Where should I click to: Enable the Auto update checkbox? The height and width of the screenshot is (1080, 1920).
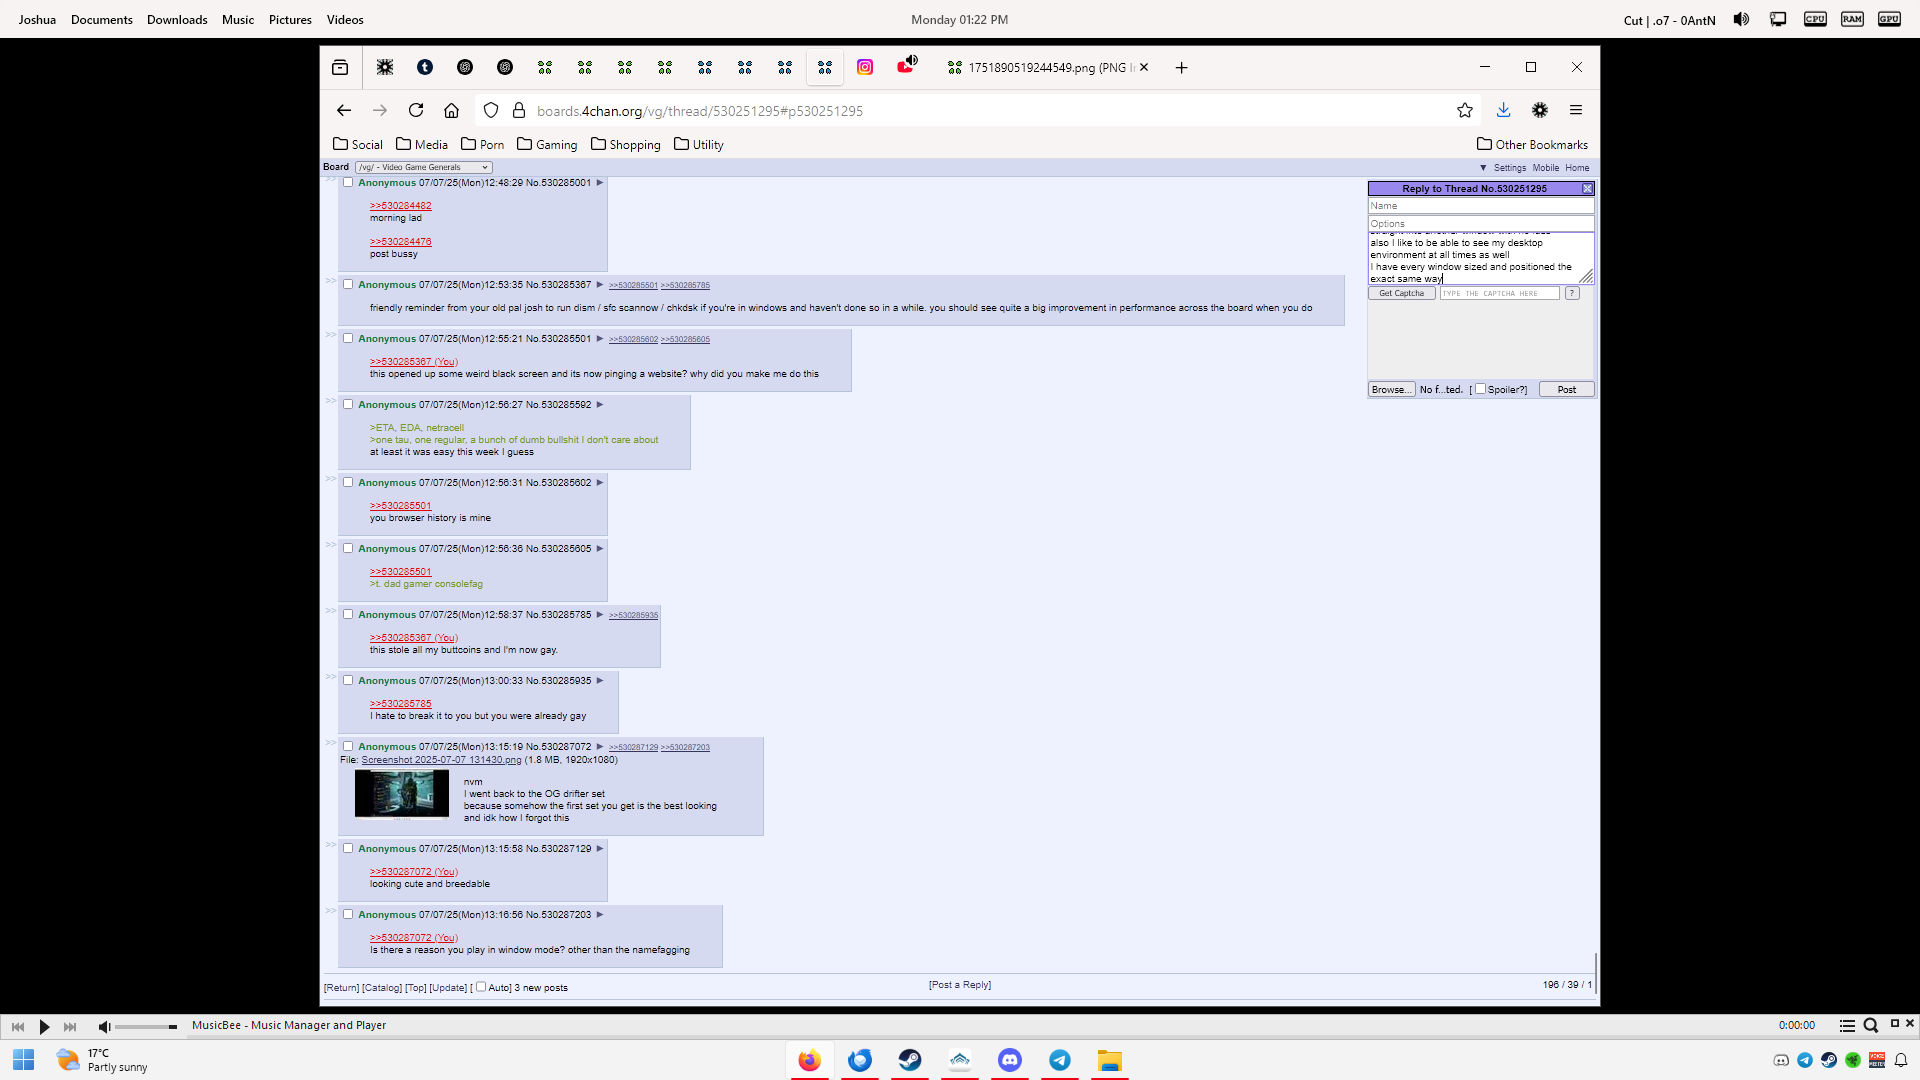pyautogui.click(x=481, y=987)
